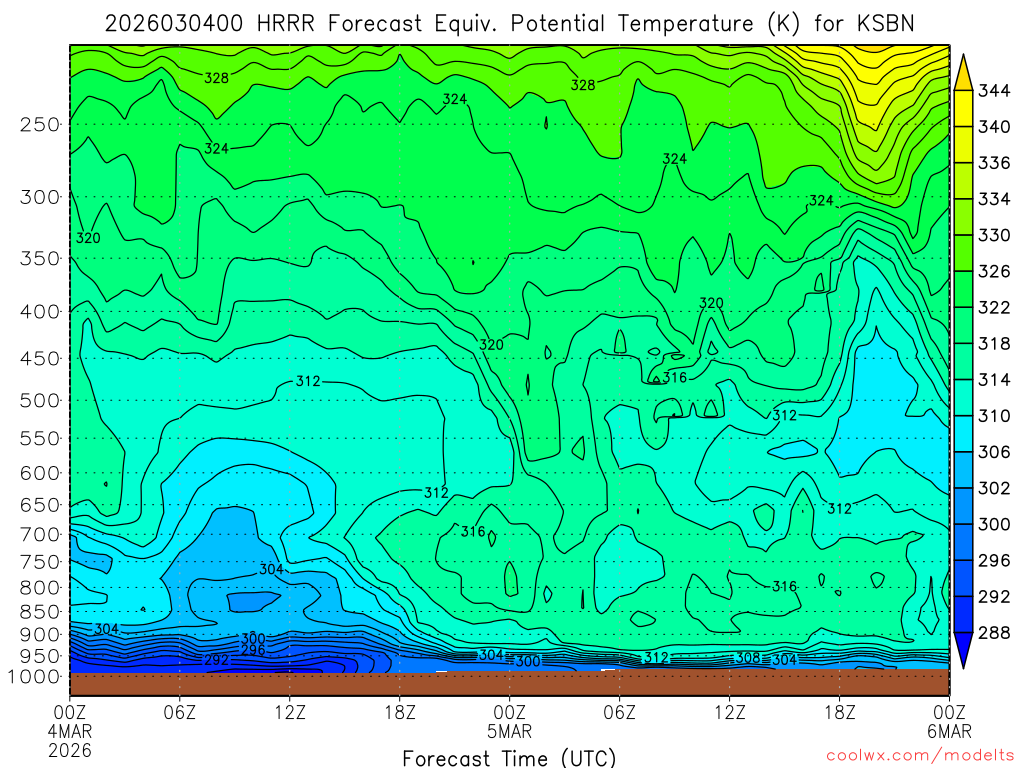Click the 700 pressure axis label

click(40, 534)
